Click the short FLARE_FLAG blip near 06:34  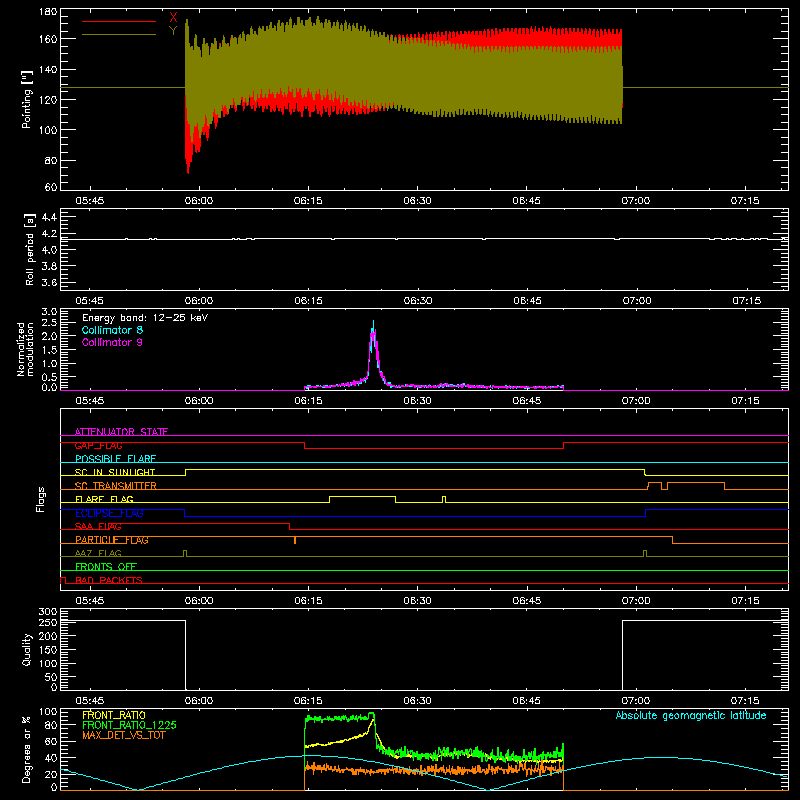[444, 499]
